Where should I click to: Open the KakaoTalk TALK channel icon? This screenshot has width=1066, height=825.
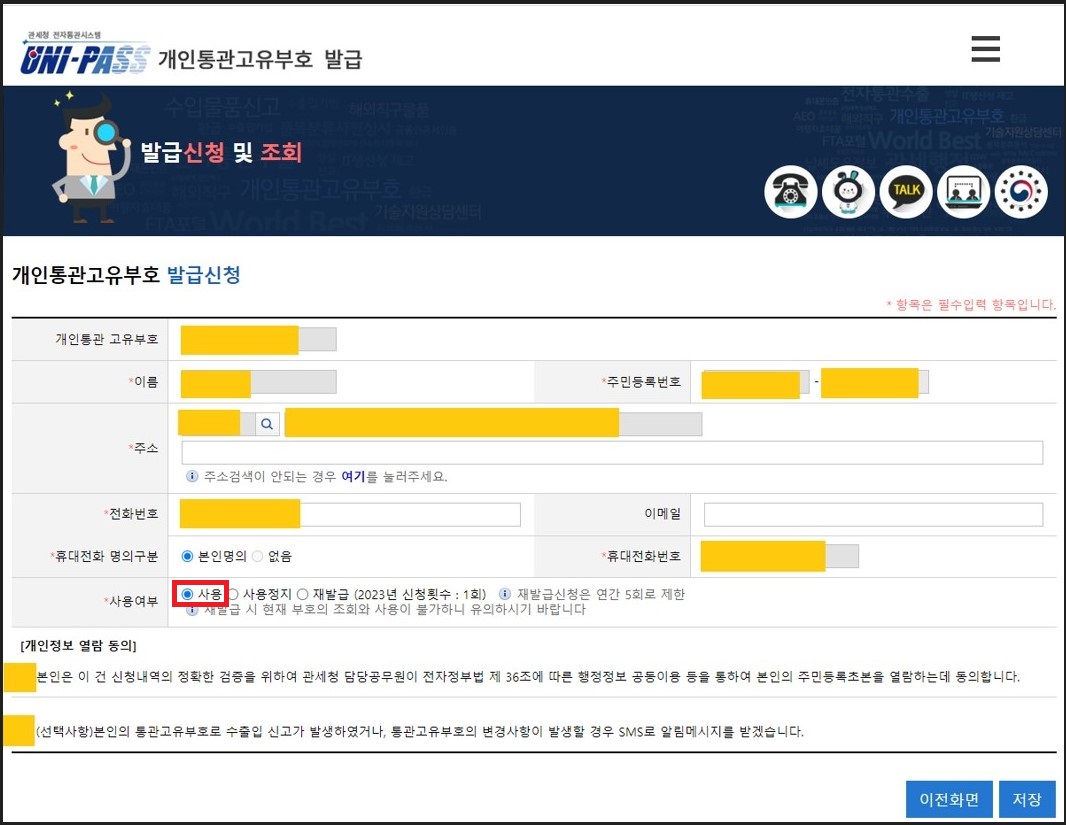click(x=905, y=192)
